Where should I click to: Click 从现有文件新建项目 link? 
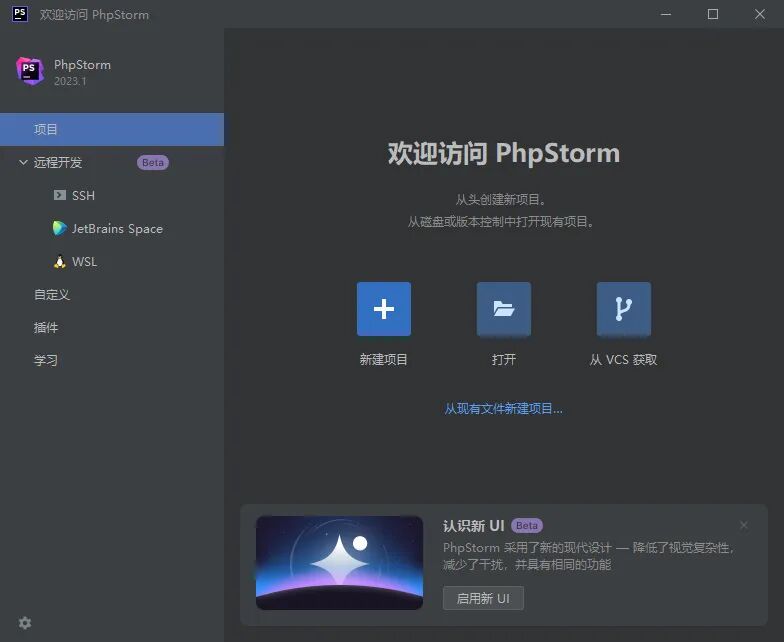click(504, 408)
